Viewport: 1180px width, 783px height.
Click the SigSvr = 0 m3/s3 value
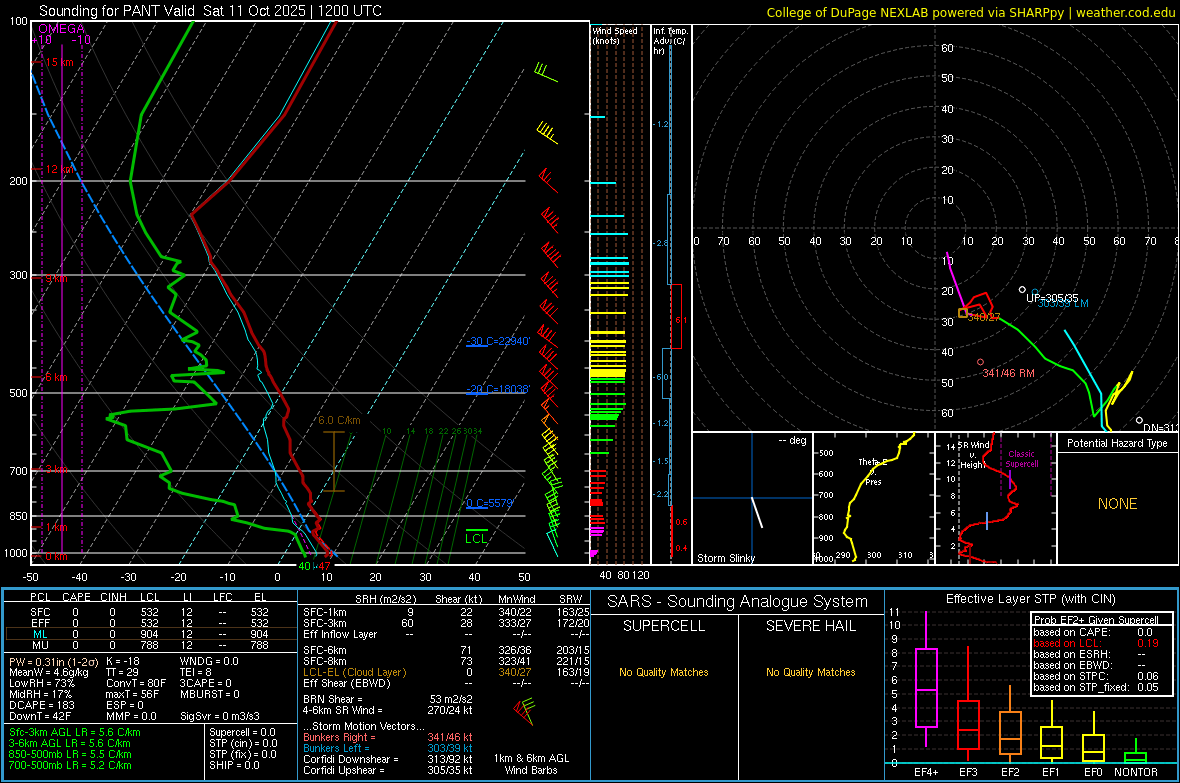(220, 716)
